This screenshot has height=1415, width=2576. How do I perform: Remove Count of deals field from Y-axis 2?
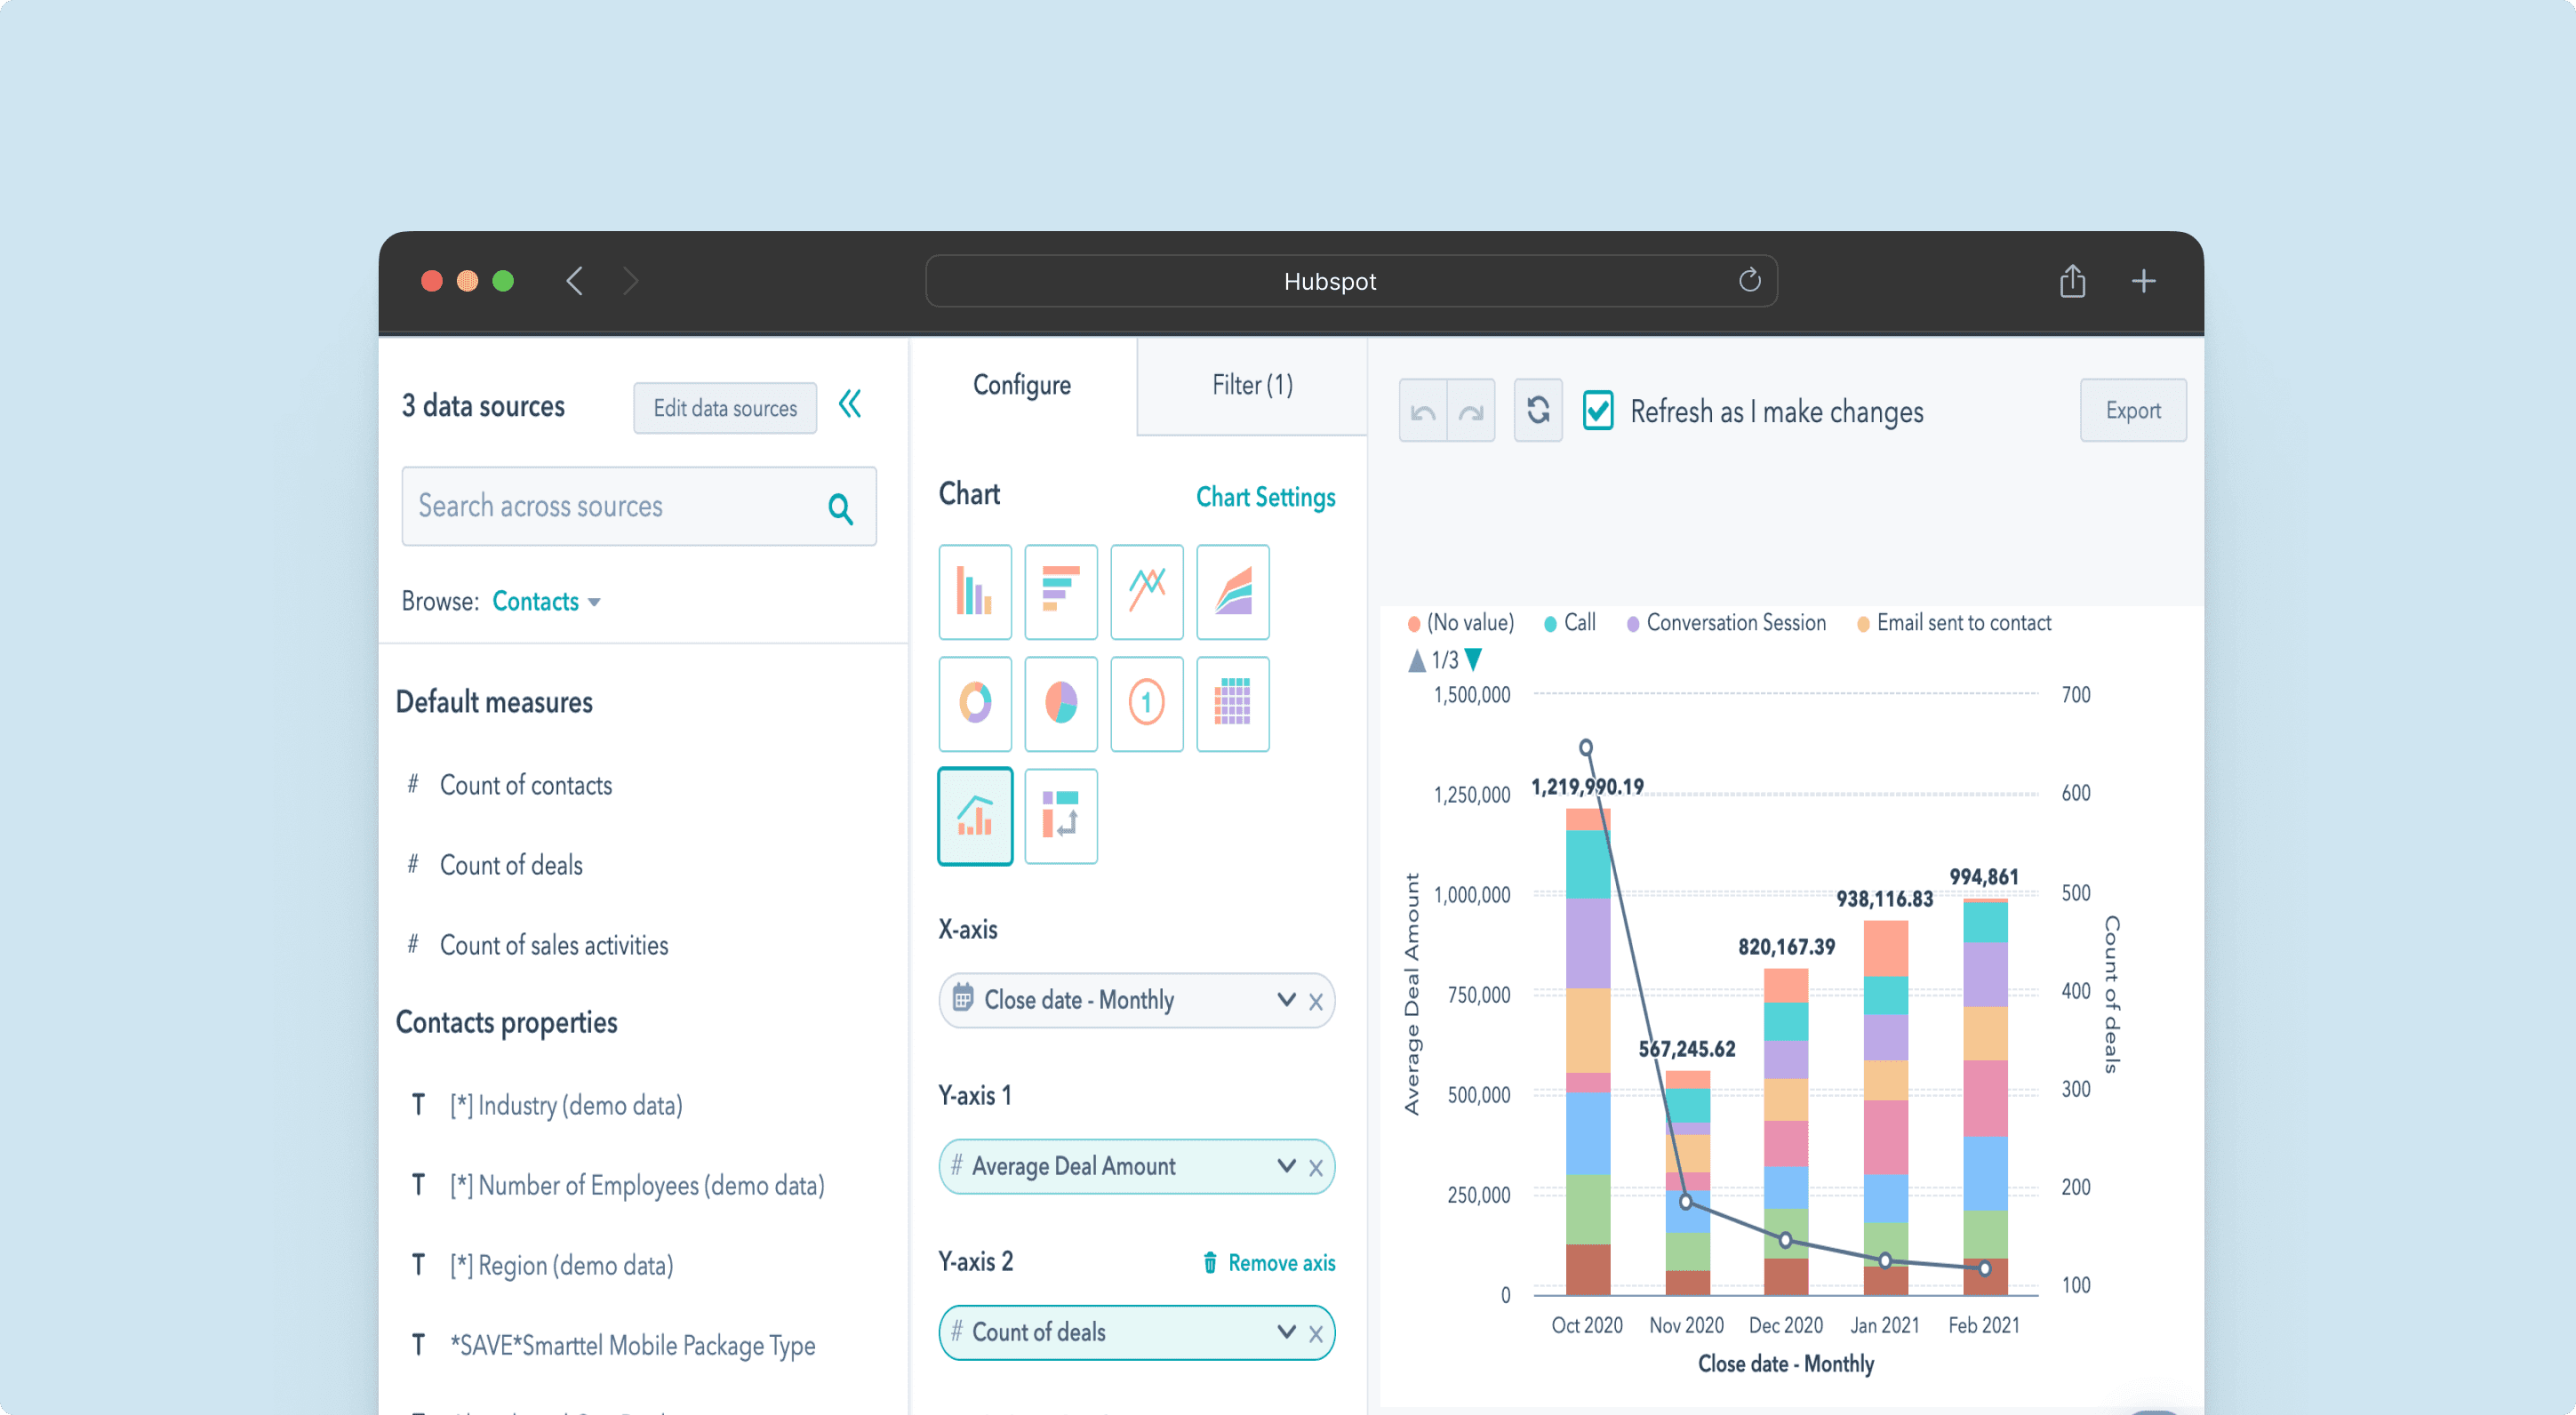click(x=1315, y=1334)
